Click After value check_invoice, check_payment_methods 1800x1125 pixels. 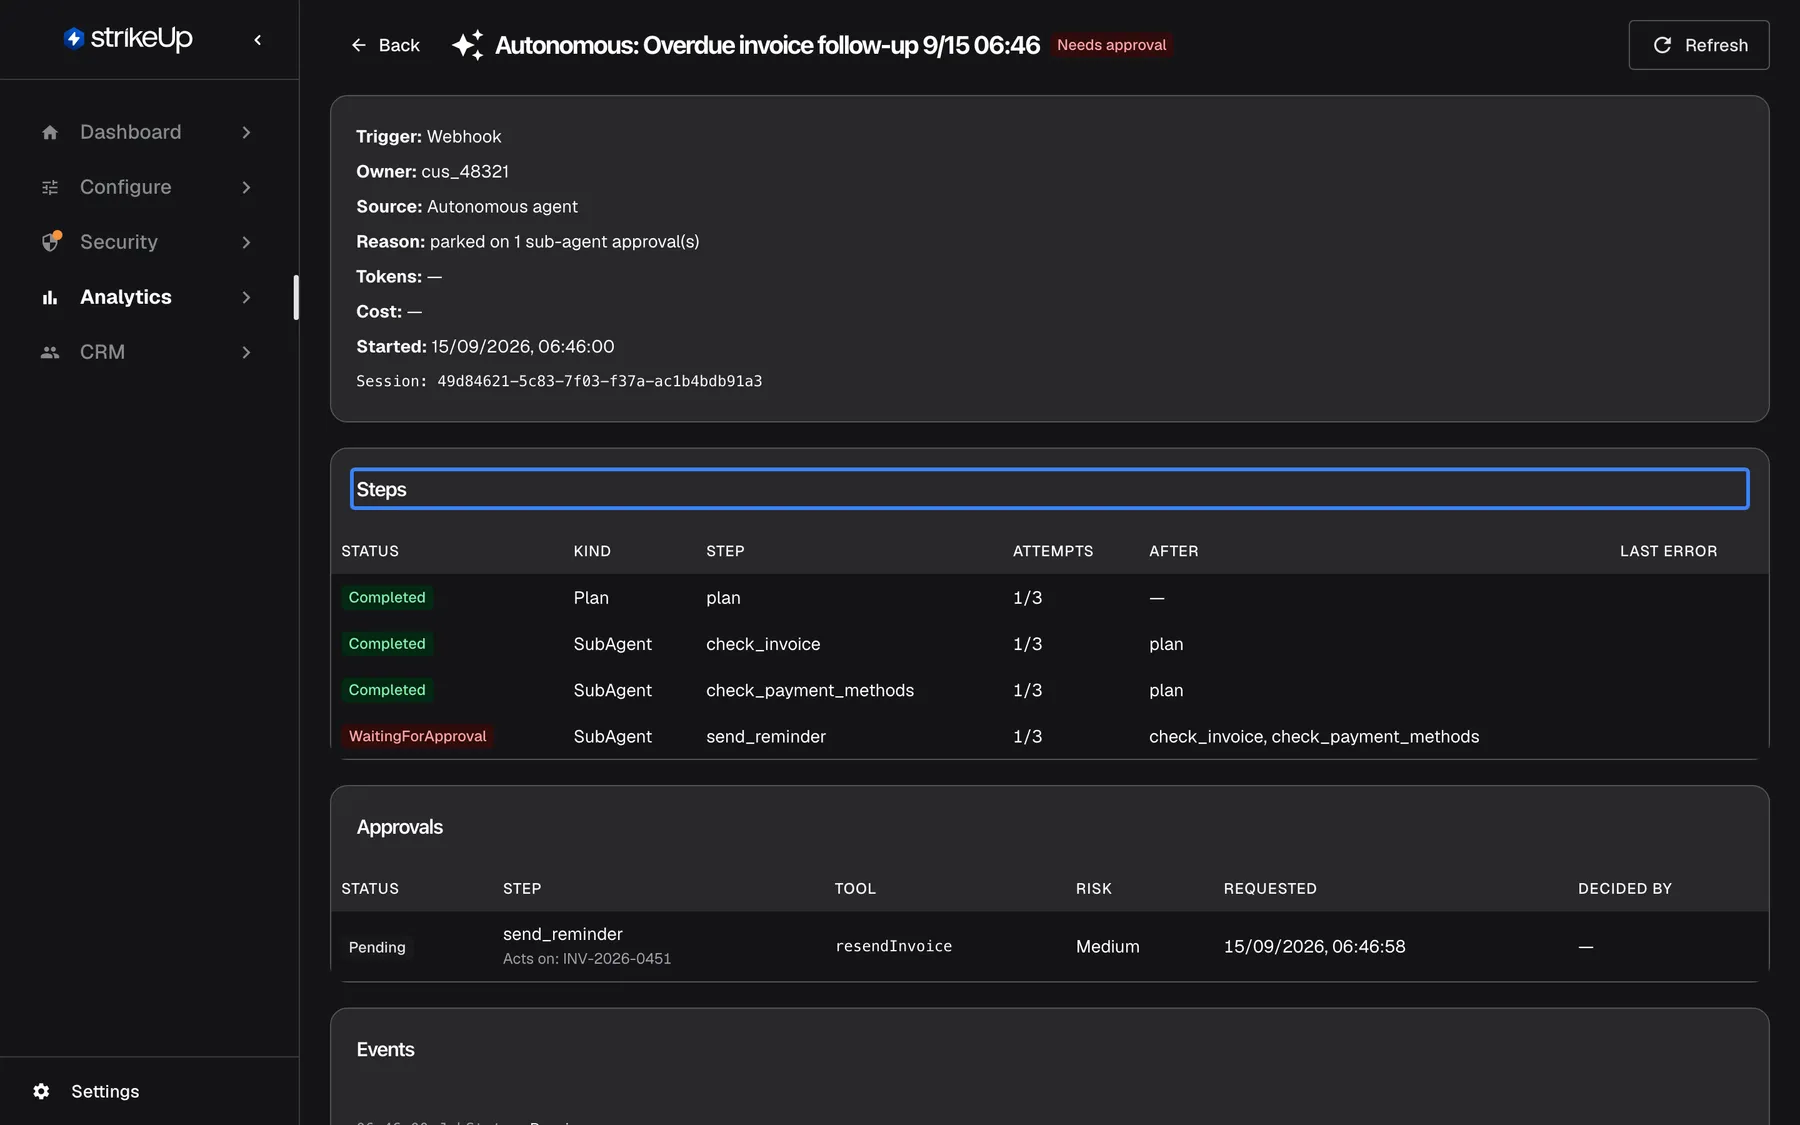pos(1313,736)
